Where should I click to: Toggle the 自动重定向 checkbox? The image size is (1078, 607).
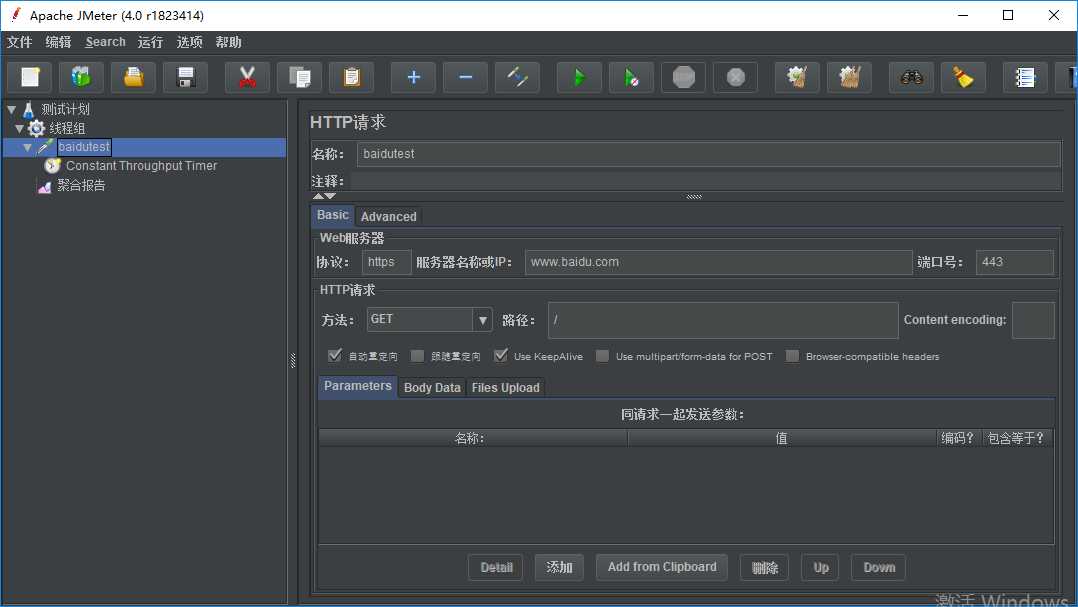pyautogui.click(x=335, y=355)
